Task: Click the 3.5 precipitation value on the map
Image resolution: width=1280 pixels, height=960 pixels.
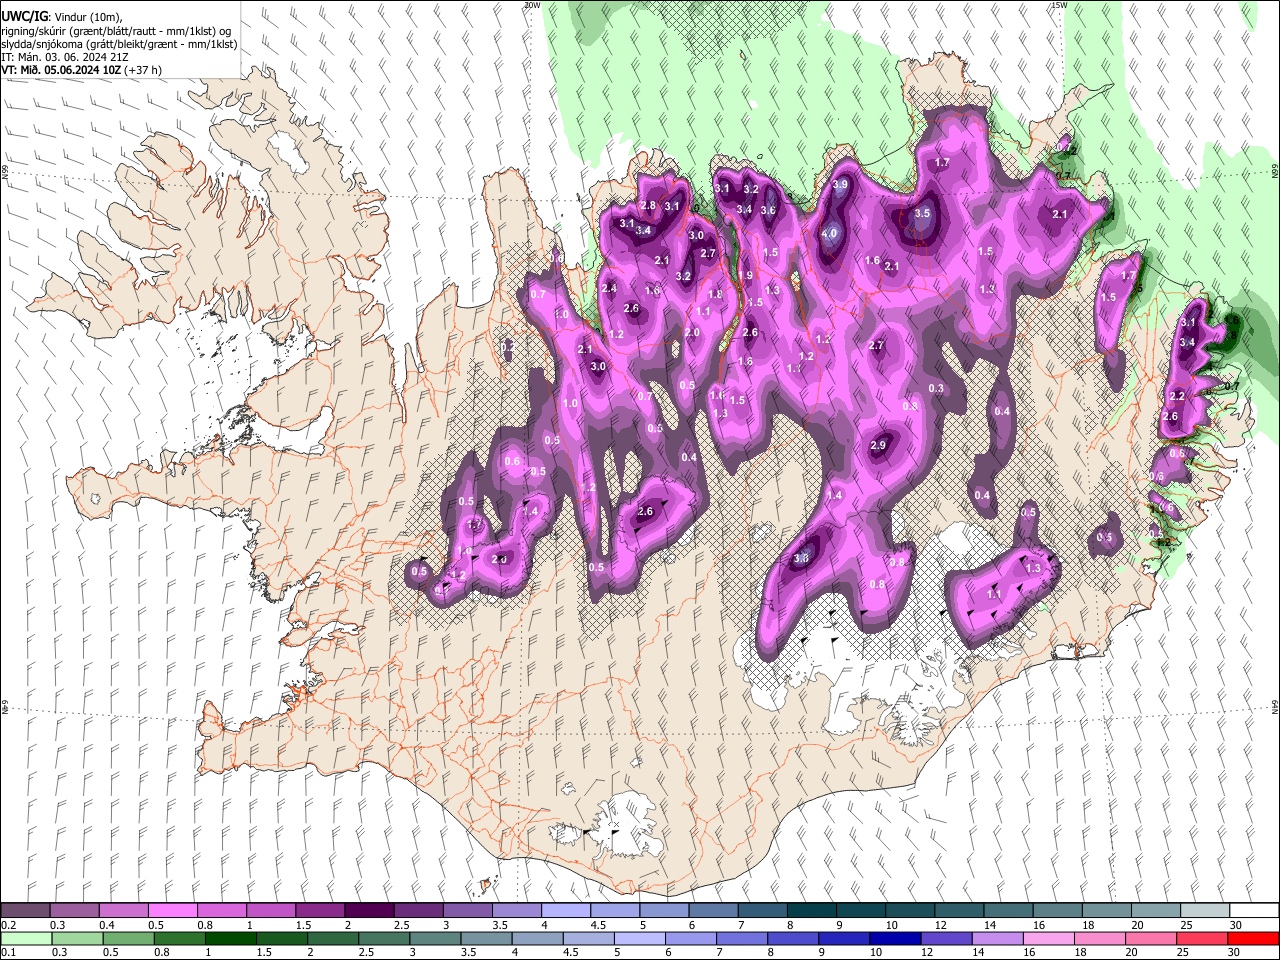Action: [922, 213]
